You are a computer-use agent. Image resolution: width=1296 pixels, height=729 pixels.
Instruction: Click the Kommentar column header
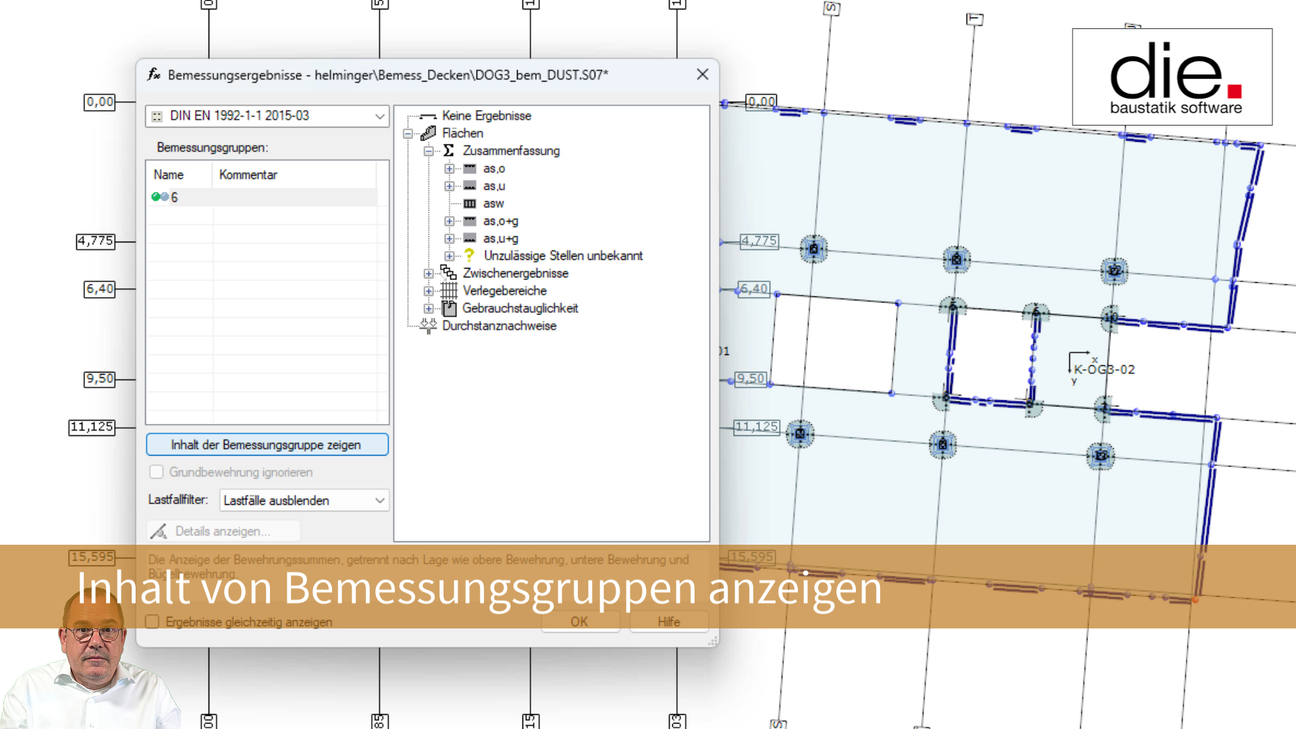coord(248,175)
